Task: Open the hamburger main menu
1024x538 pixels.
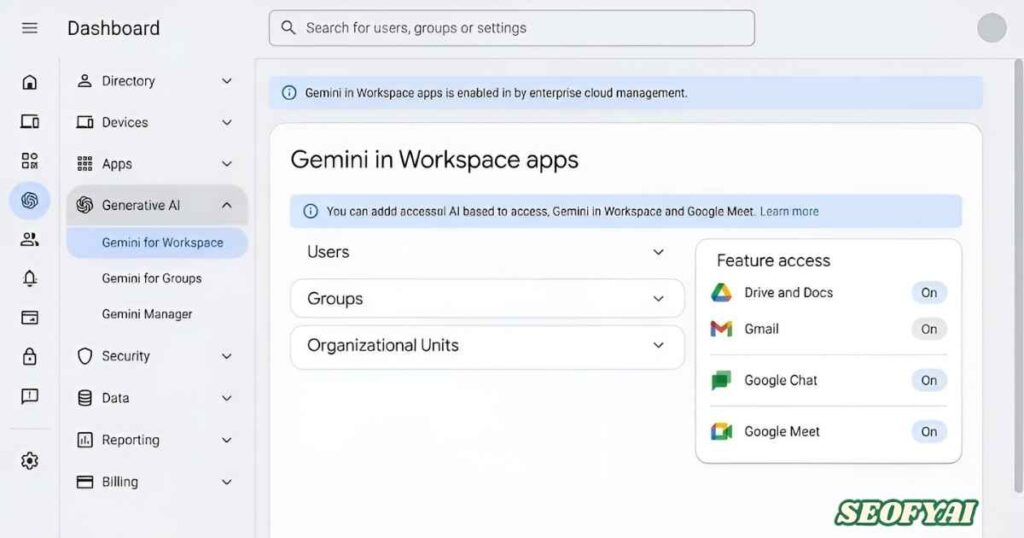Action: coord(29,28)
